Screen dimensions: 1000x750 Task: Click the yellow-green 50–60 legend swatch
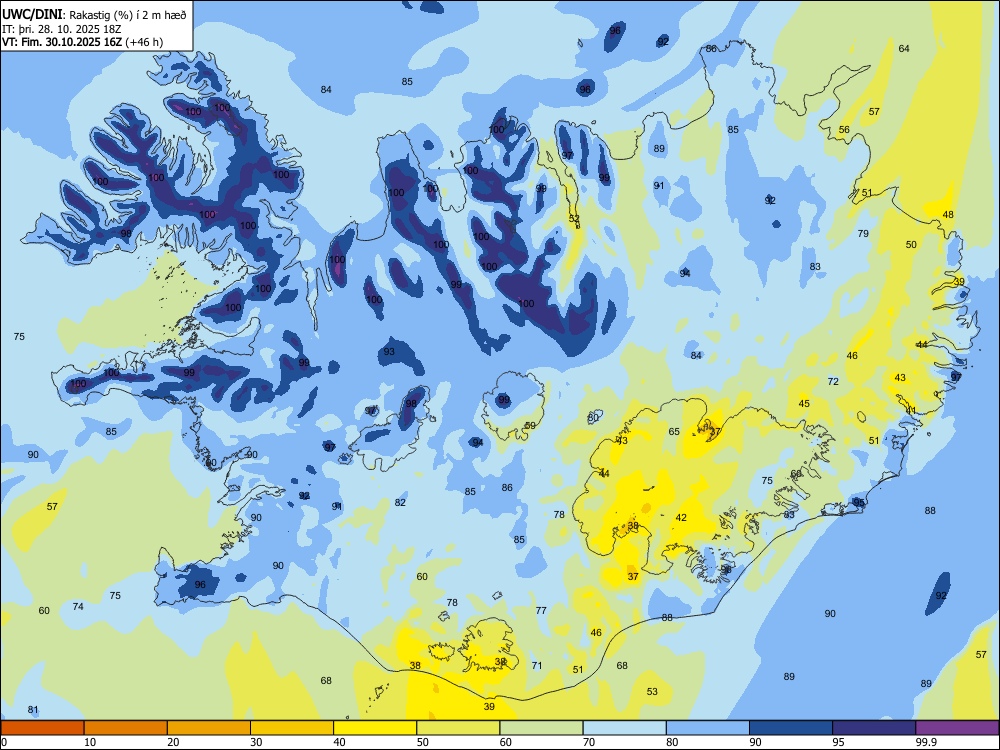(458, 728)
